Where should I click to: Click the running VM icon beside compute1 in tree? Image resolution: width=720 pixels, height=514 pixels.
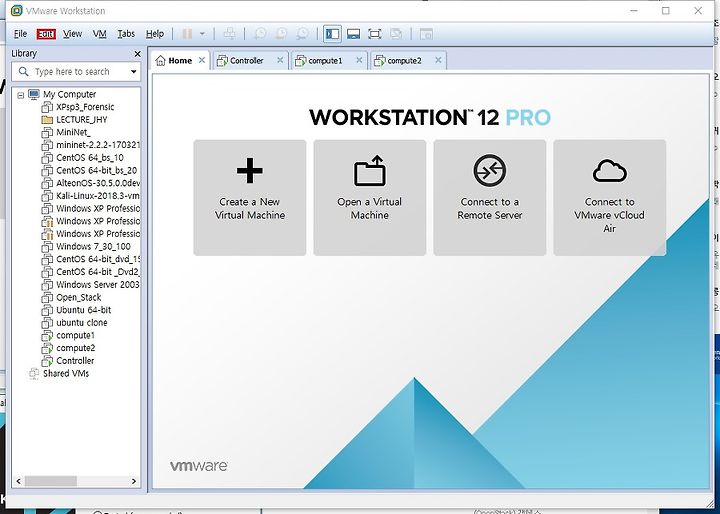(x=47, y=335)
